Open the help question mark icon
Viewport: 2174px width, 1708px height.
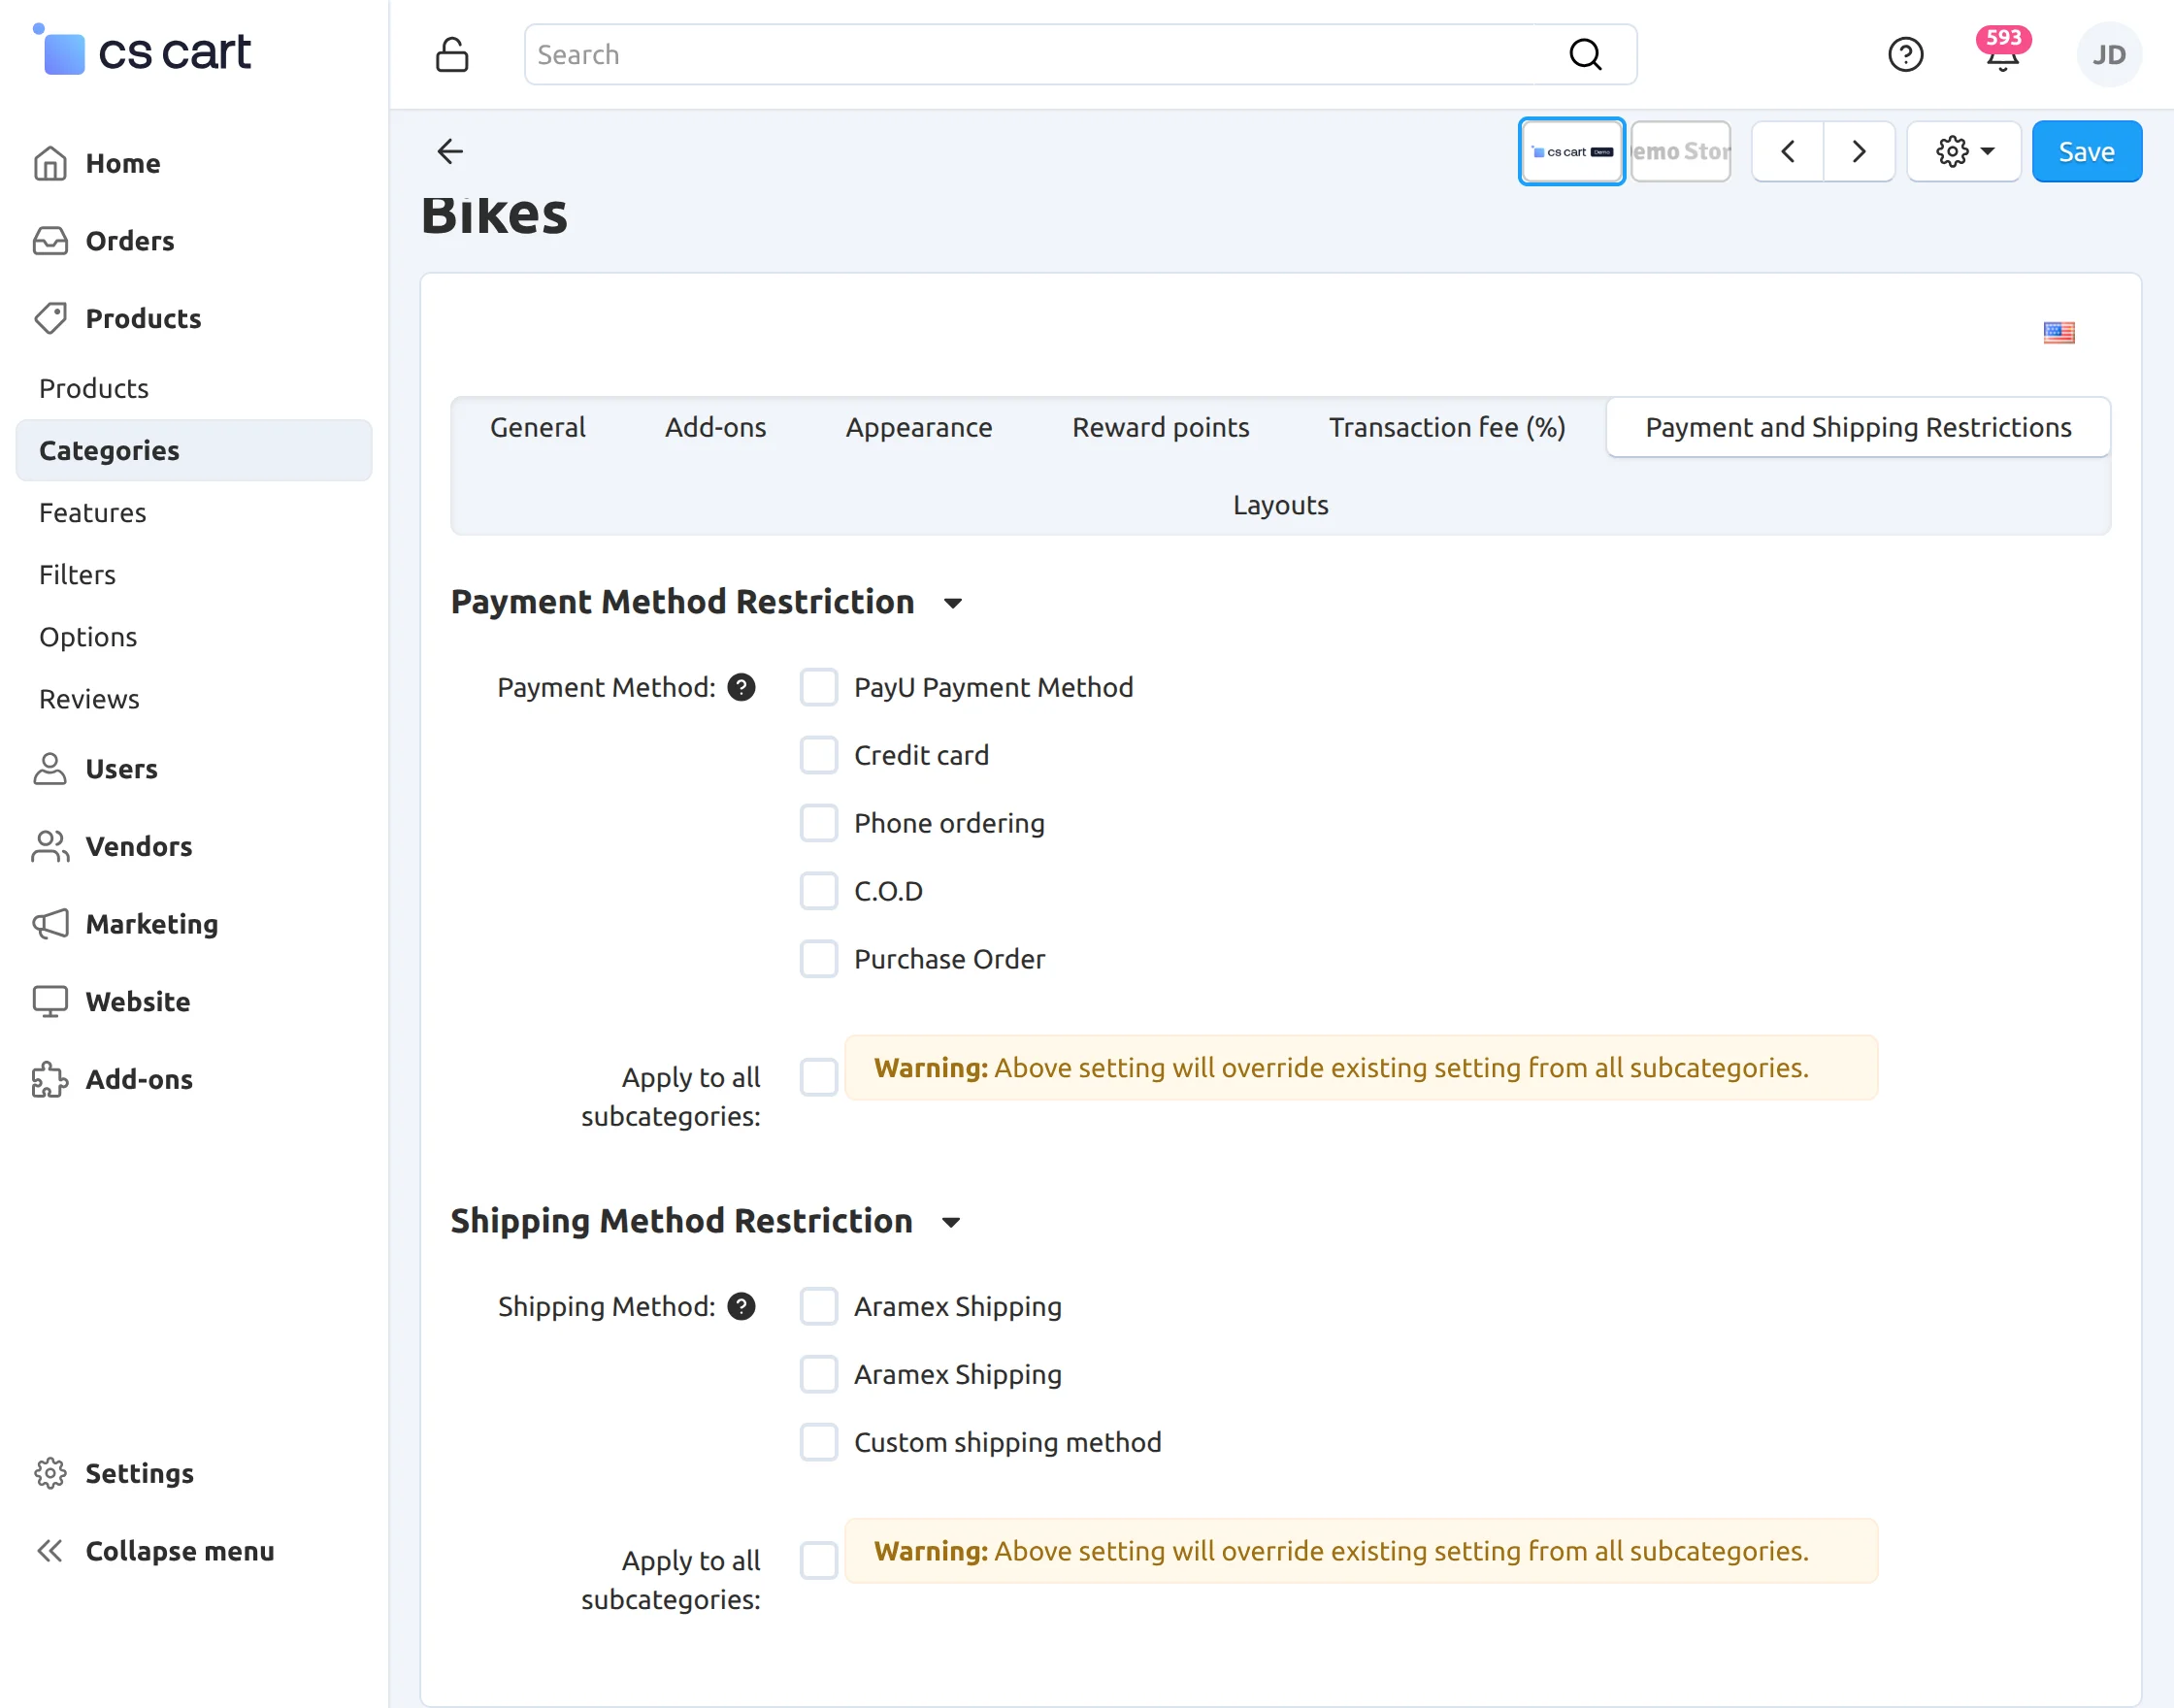click(x=1905, y=54)
